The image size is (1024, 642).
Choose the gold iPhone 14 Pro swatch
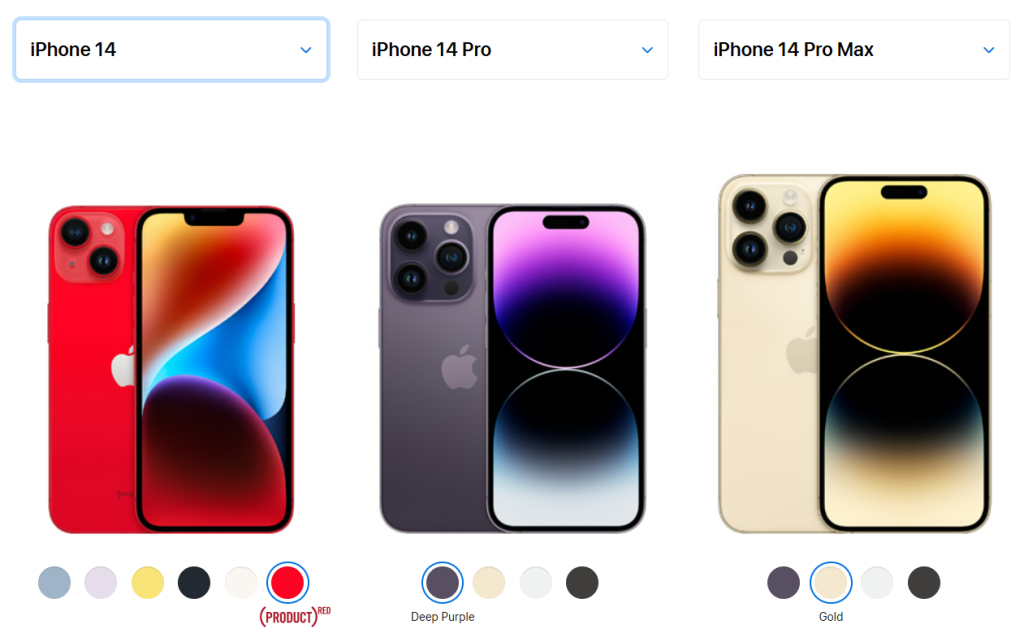(x=489, y=582)
